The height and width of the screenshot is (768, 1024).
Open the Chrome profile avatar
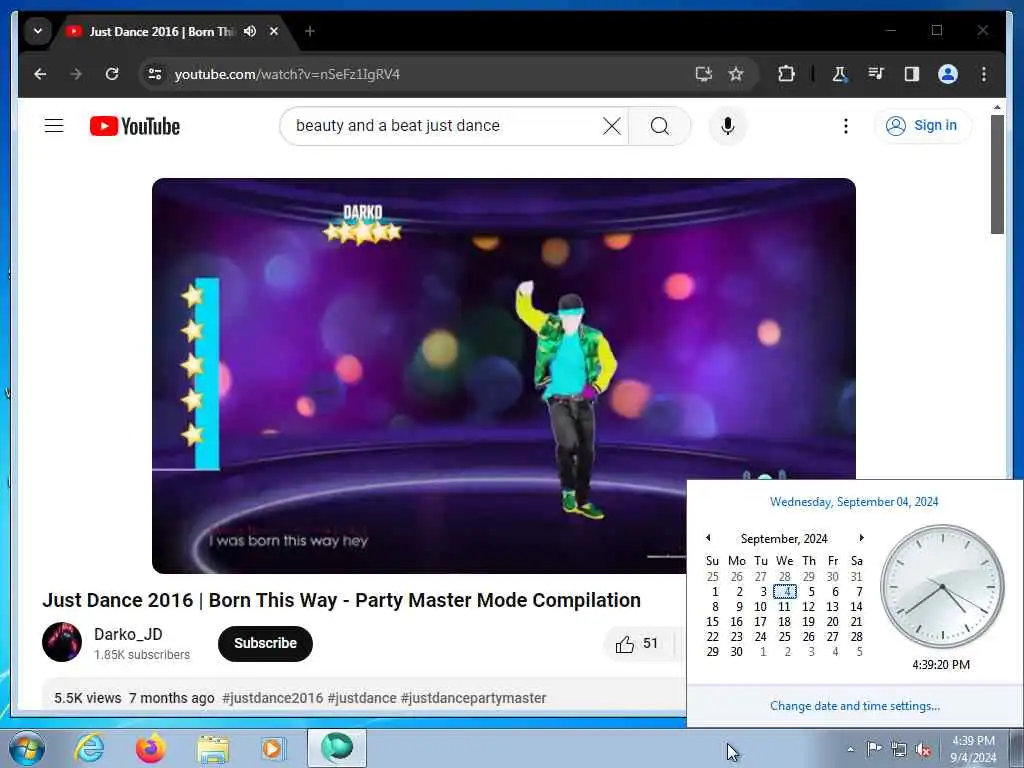coord(948,74)
